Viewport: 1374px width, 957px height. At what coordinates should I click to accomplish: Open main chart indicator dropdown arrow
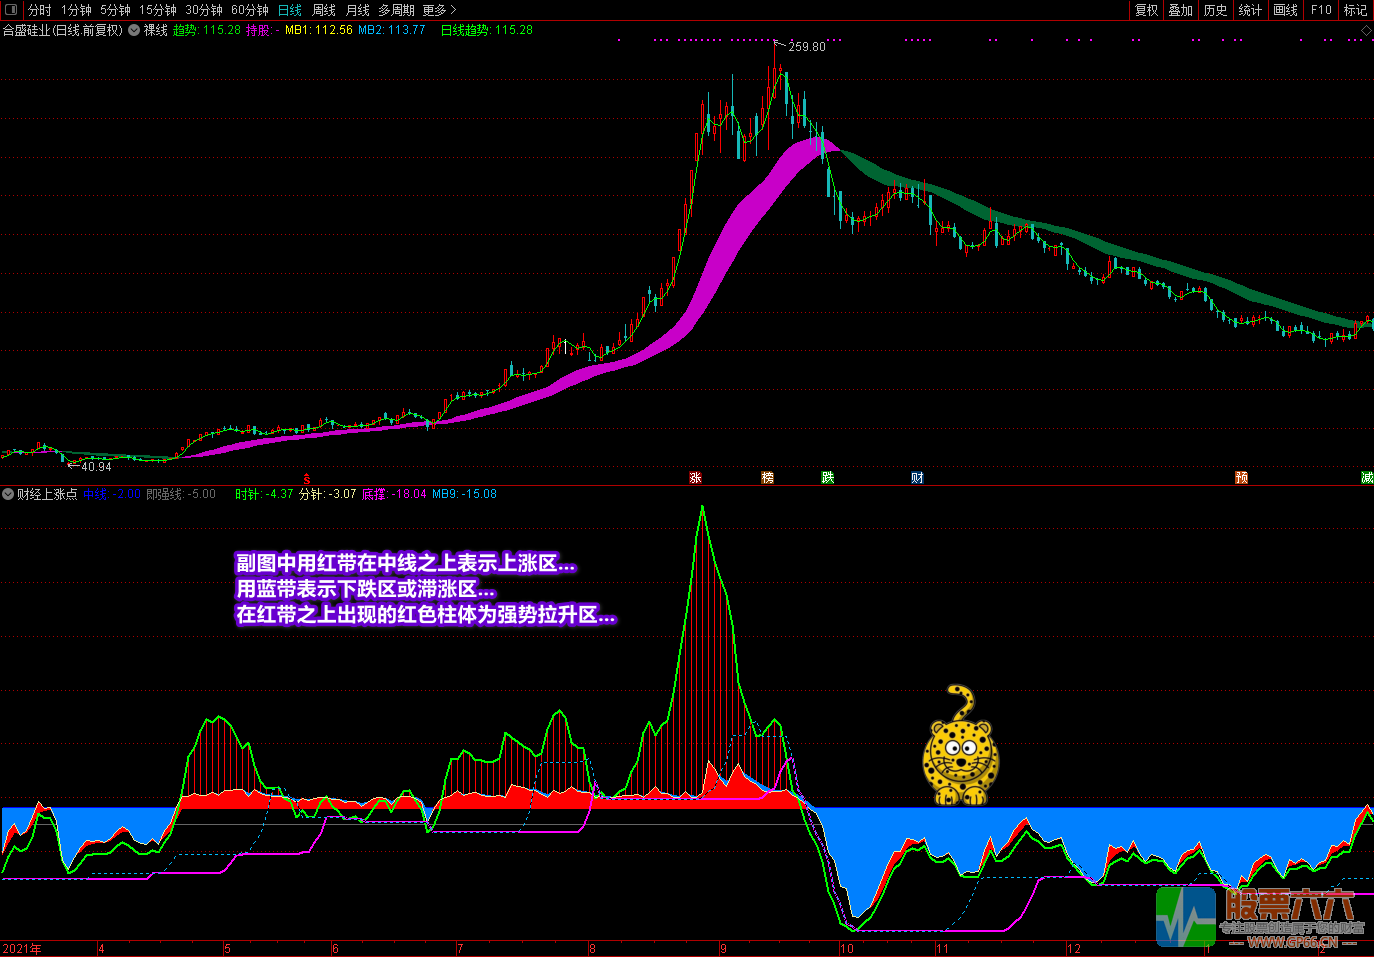click(134, 30)
